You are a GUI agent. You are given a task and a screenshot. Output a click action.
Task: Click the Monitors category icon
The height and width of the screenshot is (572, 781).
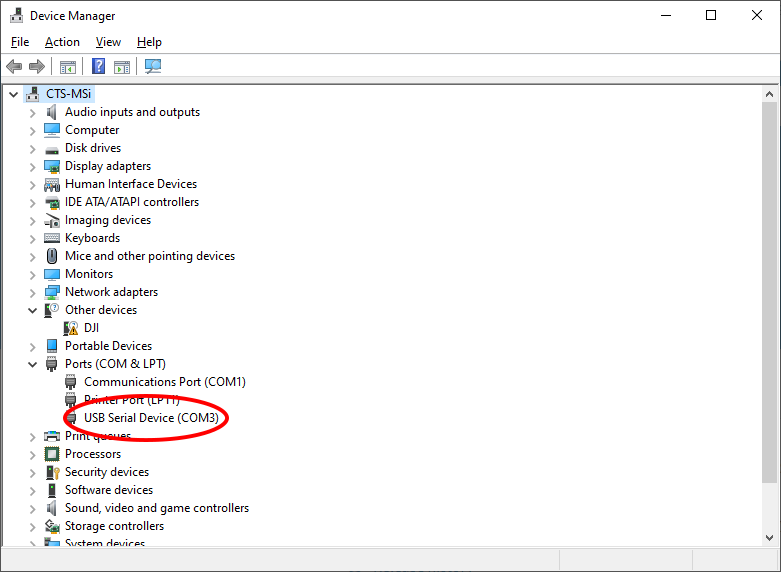(52, 274)
